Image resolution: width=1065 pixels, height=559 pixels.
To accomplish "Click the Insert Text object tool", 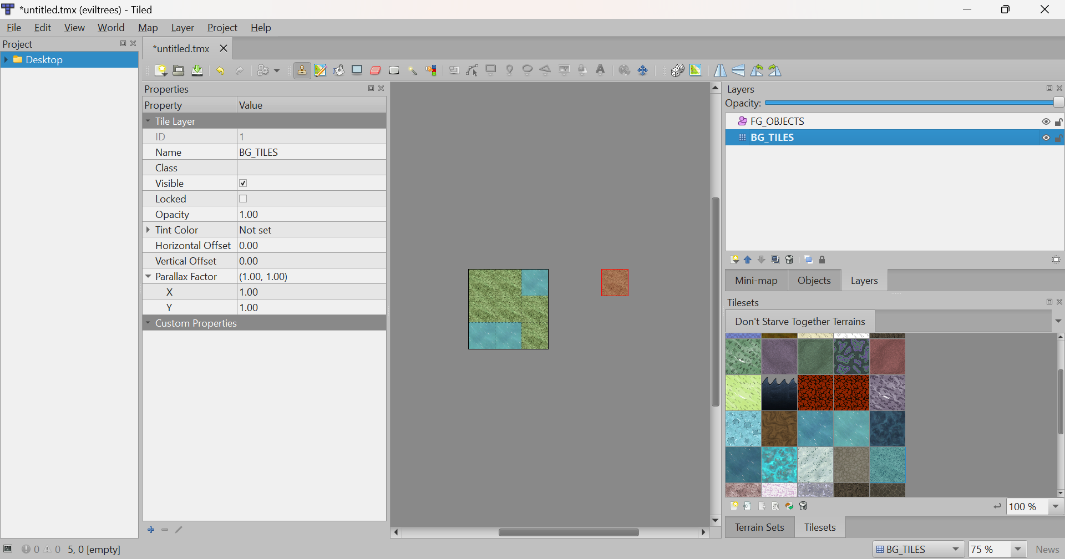I will click(600, 70).
